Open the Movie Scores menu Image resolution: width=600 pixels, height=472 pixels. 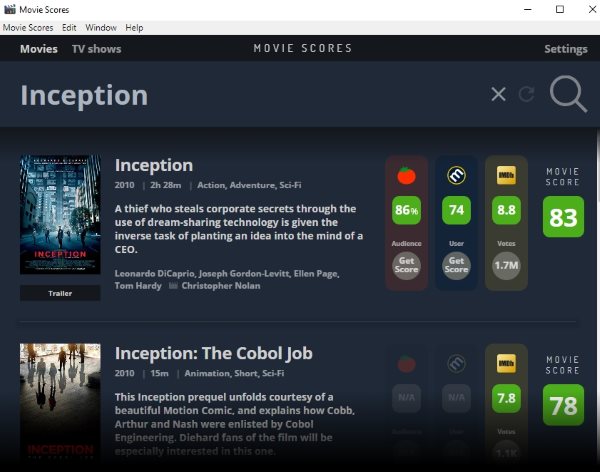pyautogui.click(x=28, y=28)
